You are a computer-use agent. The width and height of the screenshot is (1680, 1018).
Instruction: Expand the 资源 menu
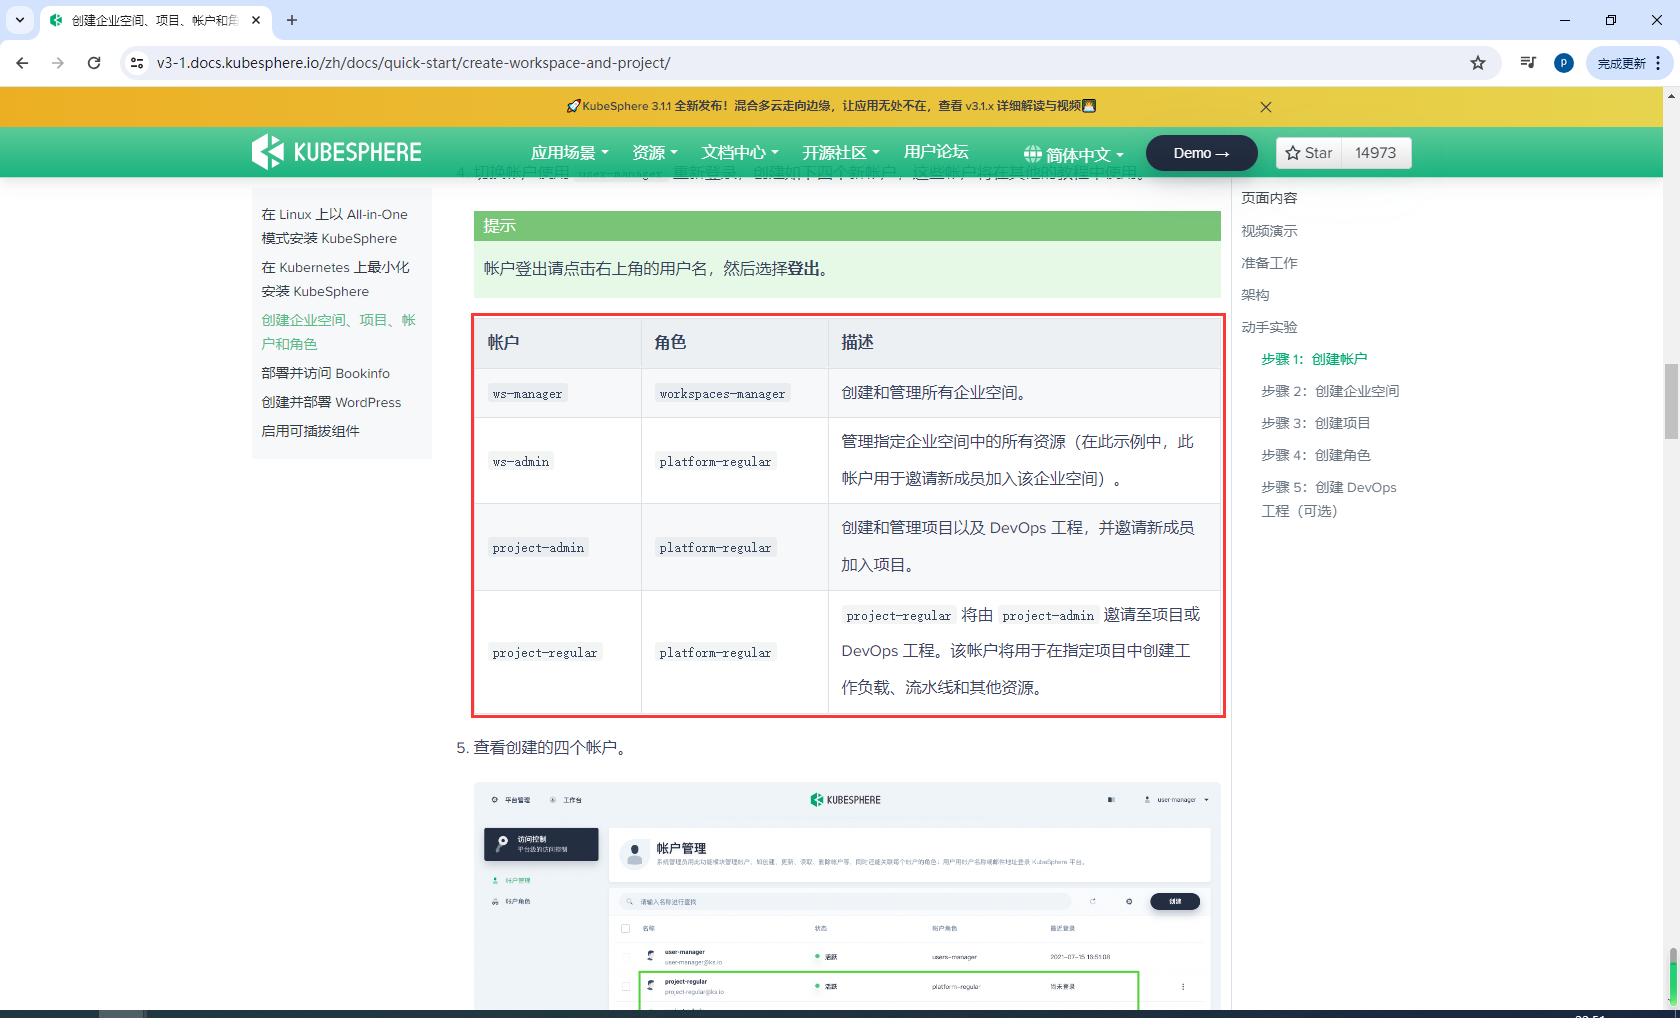655,152
